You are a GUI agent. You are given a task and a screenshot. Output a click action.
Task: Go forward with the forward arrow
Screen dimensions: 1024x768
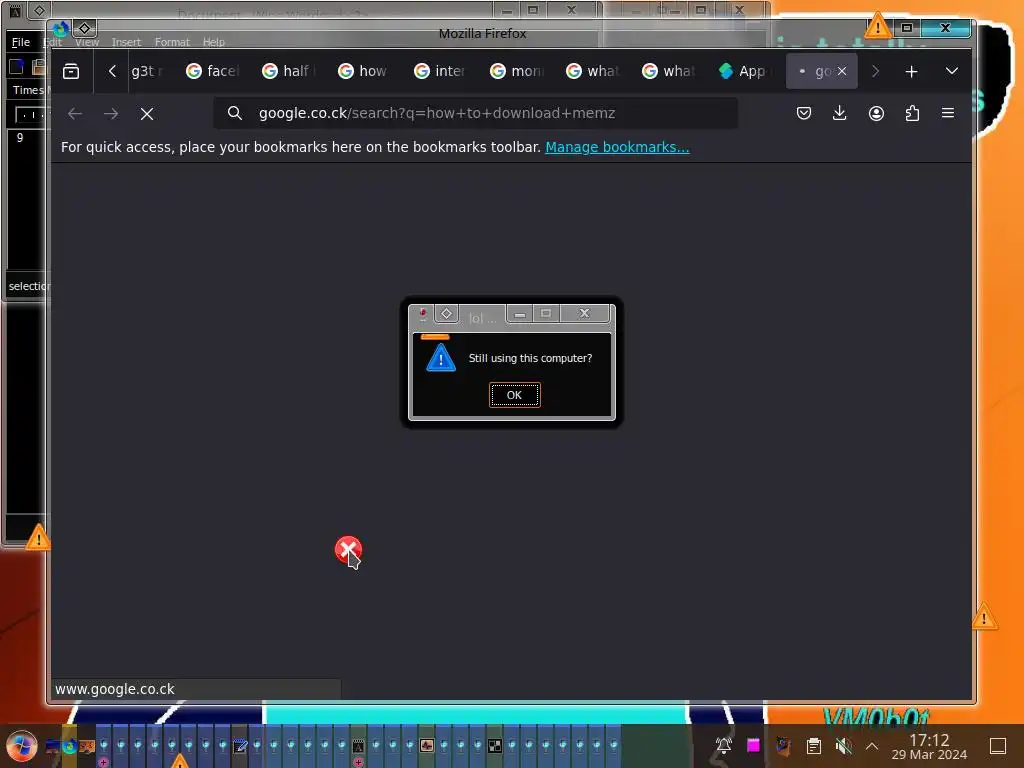pyautogui.click(x=111, y=114)
